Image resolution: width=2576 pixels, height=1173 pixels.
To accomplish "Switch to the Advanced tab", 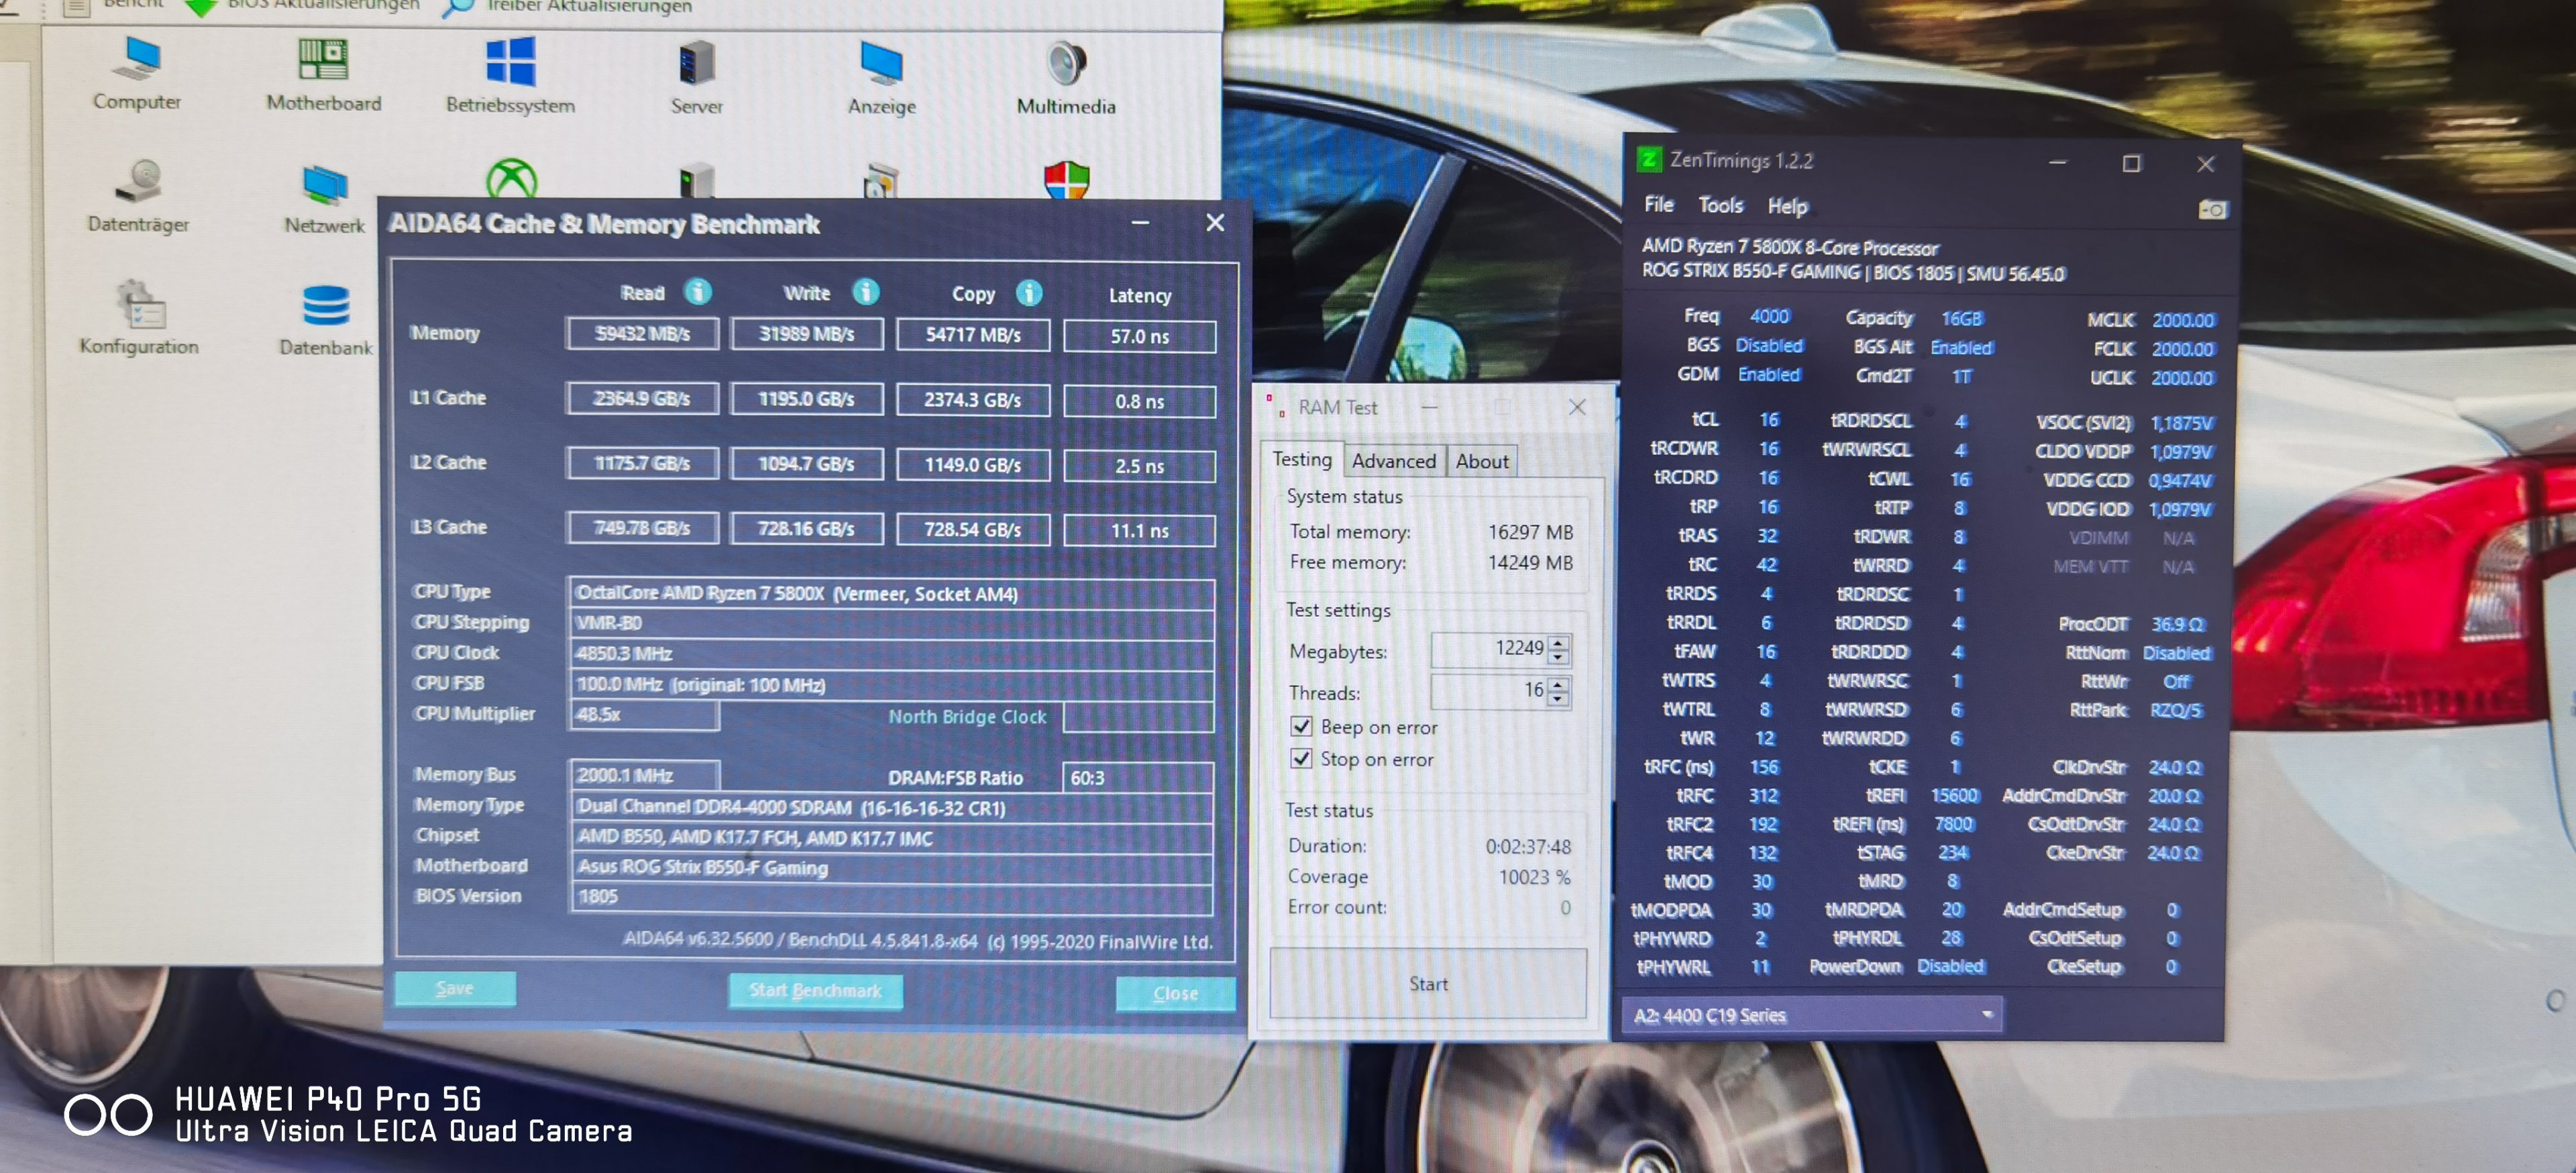I will (1393, 461).
